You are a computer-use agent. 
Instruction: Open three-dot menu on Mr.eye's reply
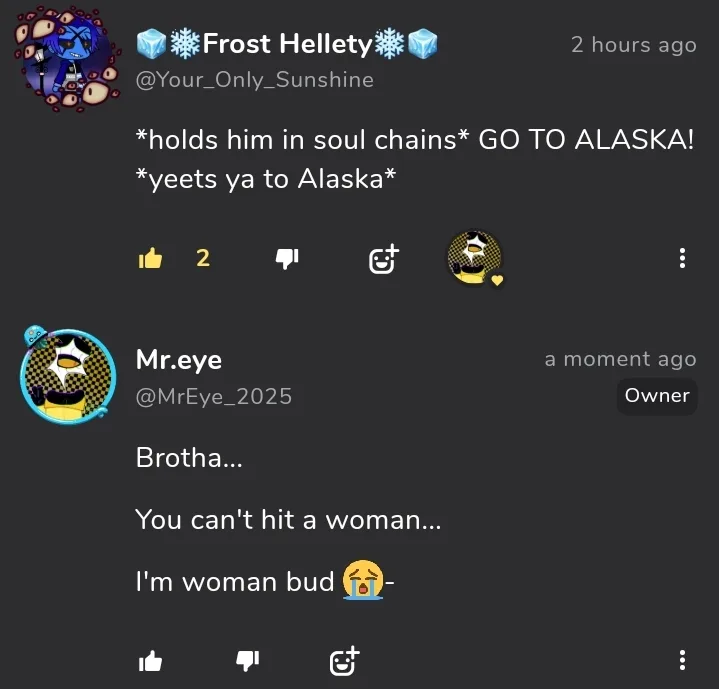pos(682,660)
